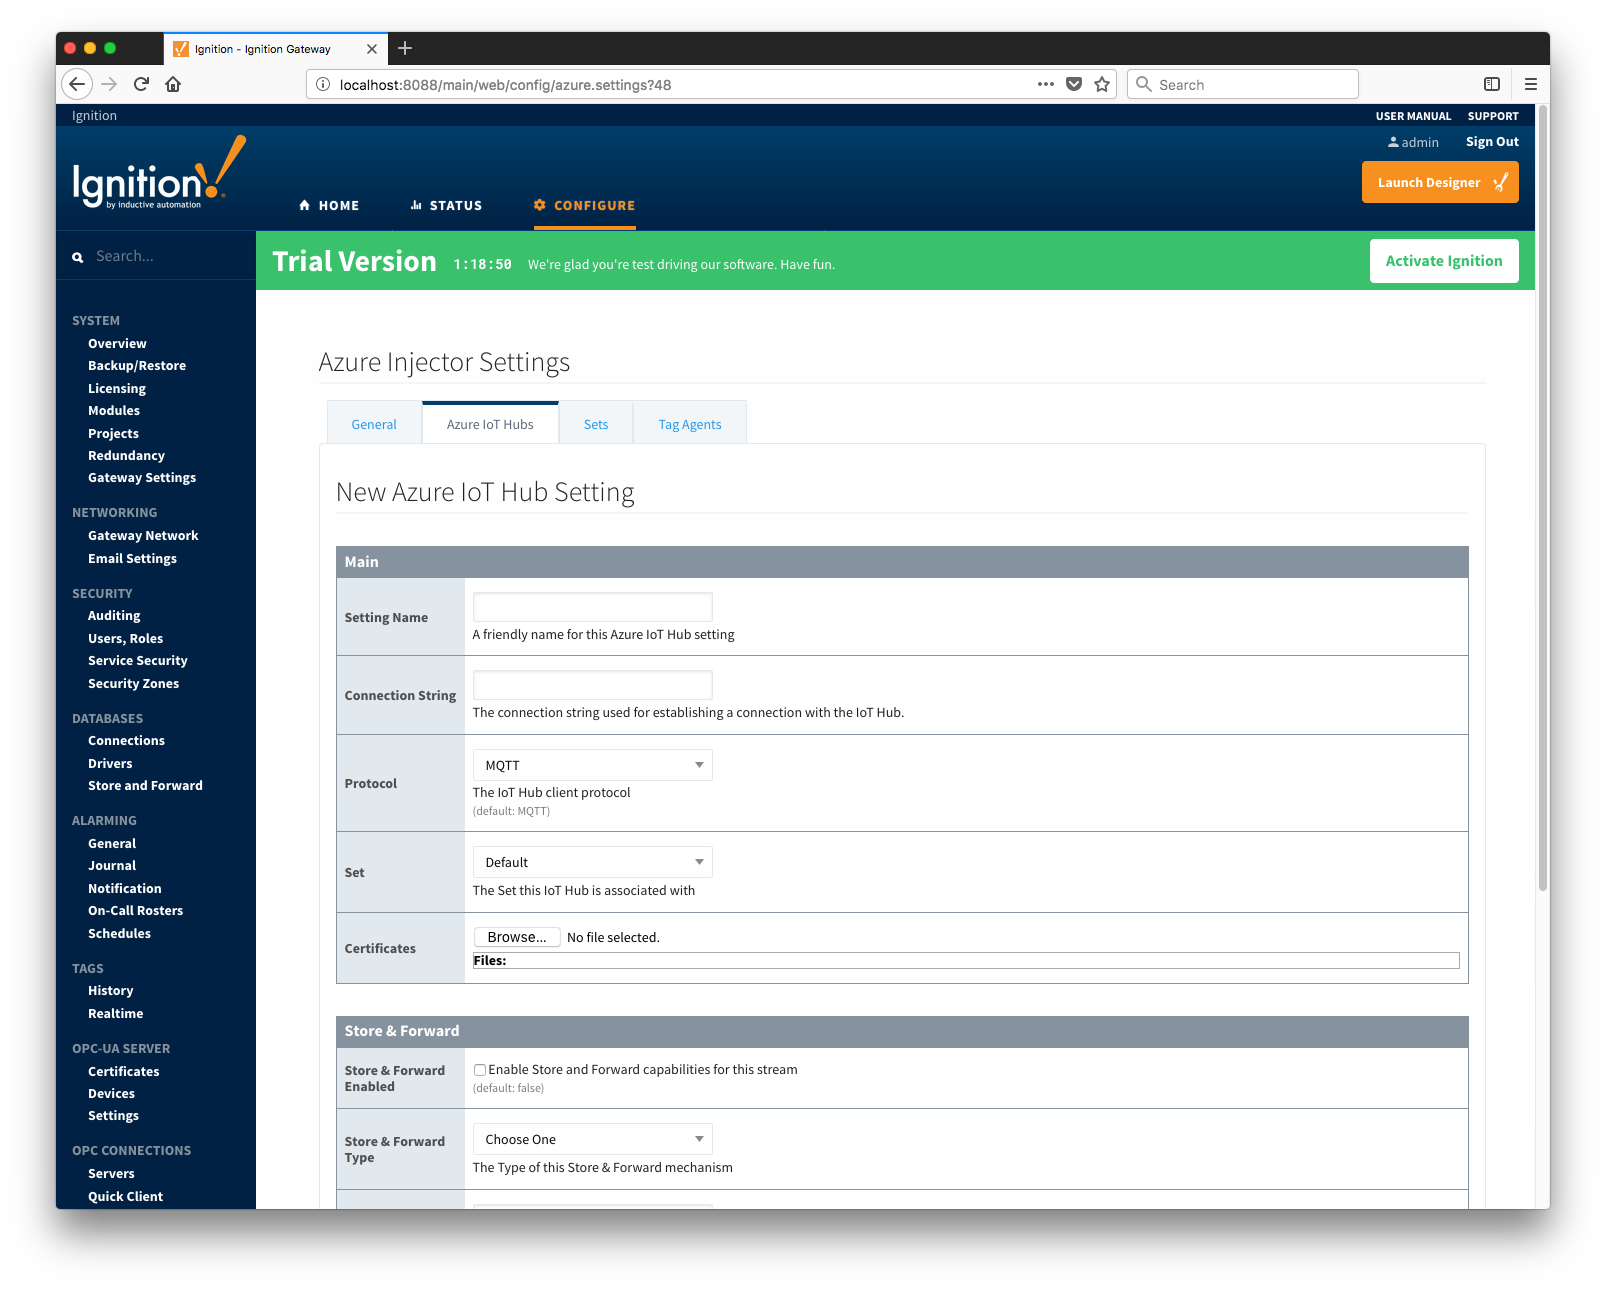Image resolution: width=1606 pixels, height=1289 pixels.
Task: Open Store & Forward Type dropdown
Action: tap(592, 1139)
